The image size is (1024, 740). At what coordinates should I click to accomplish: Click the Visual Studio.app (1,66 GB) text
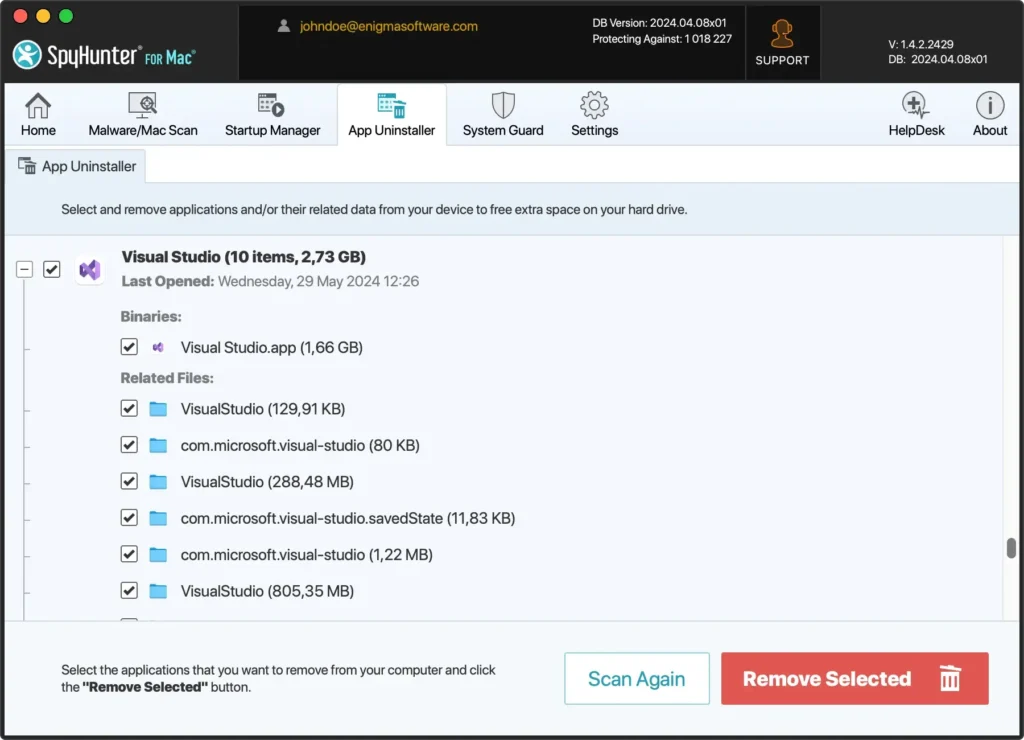(x=272, y=347)
